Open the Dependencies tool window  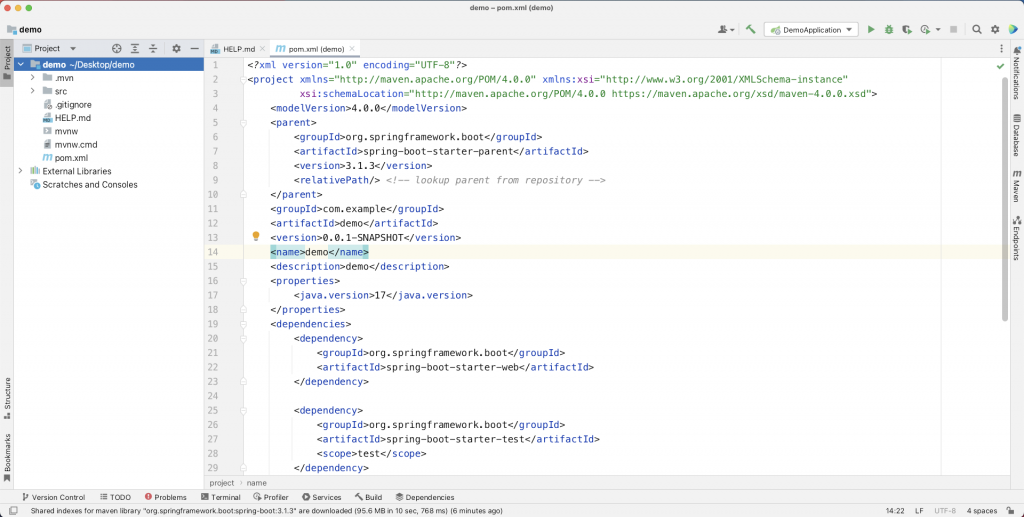425,497
